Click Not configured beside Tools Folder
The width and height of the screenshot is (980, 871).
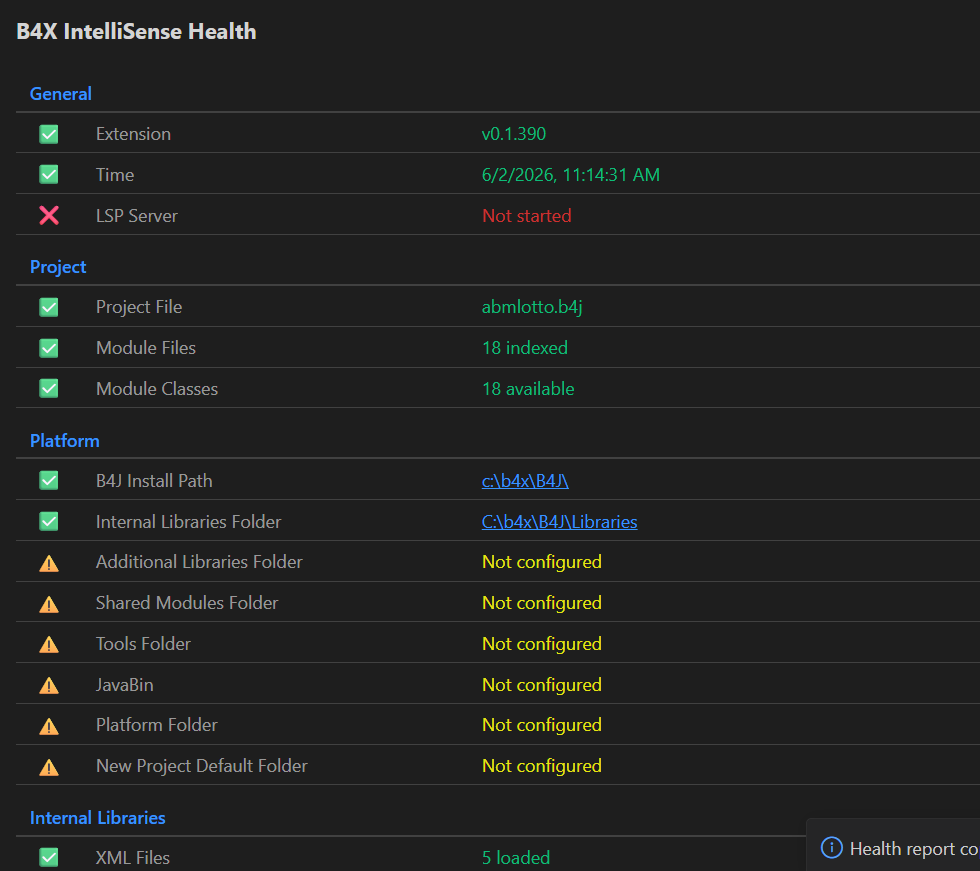pyautogui.click(x=542, y=644)
